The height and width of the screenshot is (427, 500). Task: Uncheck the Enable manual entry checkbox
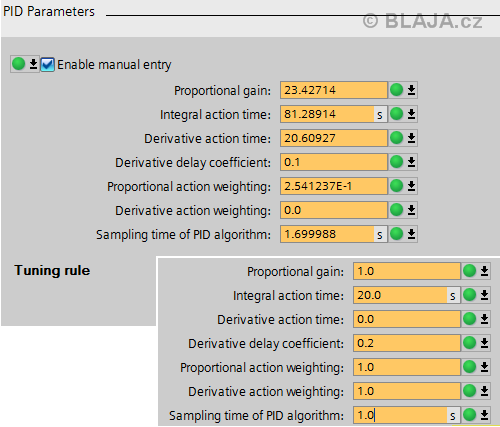point(47,64)
